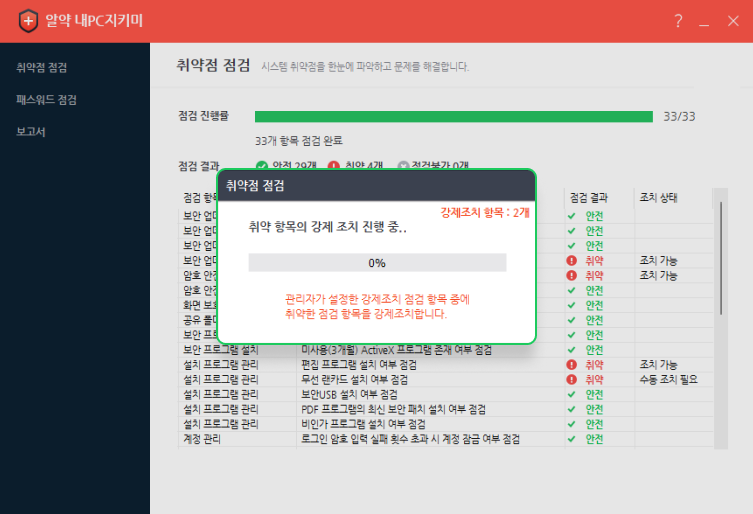Select the 비인가 프로그램 설치 여부 점검 row

pyautogui.click(x=446, y=424)
